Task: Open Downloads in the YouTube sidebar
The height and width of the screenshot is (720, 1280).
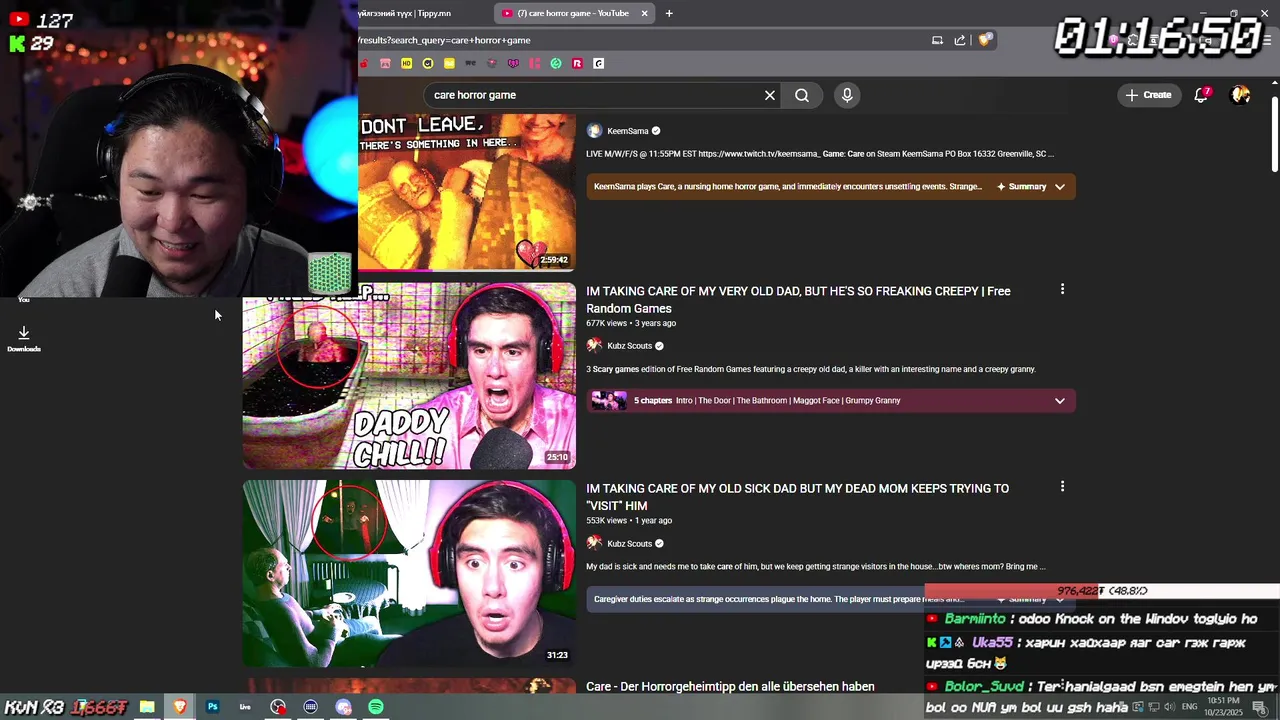Action: [24, 338]
